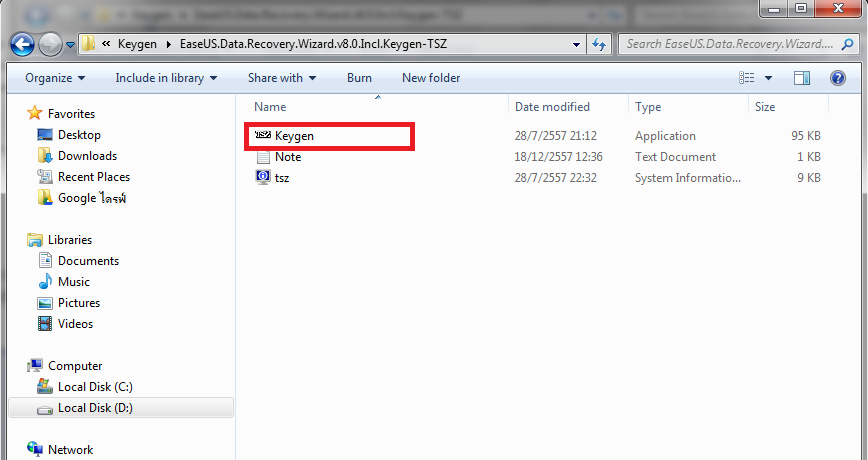Screen dimensions: 868x460
Task: Click the System Informatio... type cell
Action: click(x=688, y=178)
